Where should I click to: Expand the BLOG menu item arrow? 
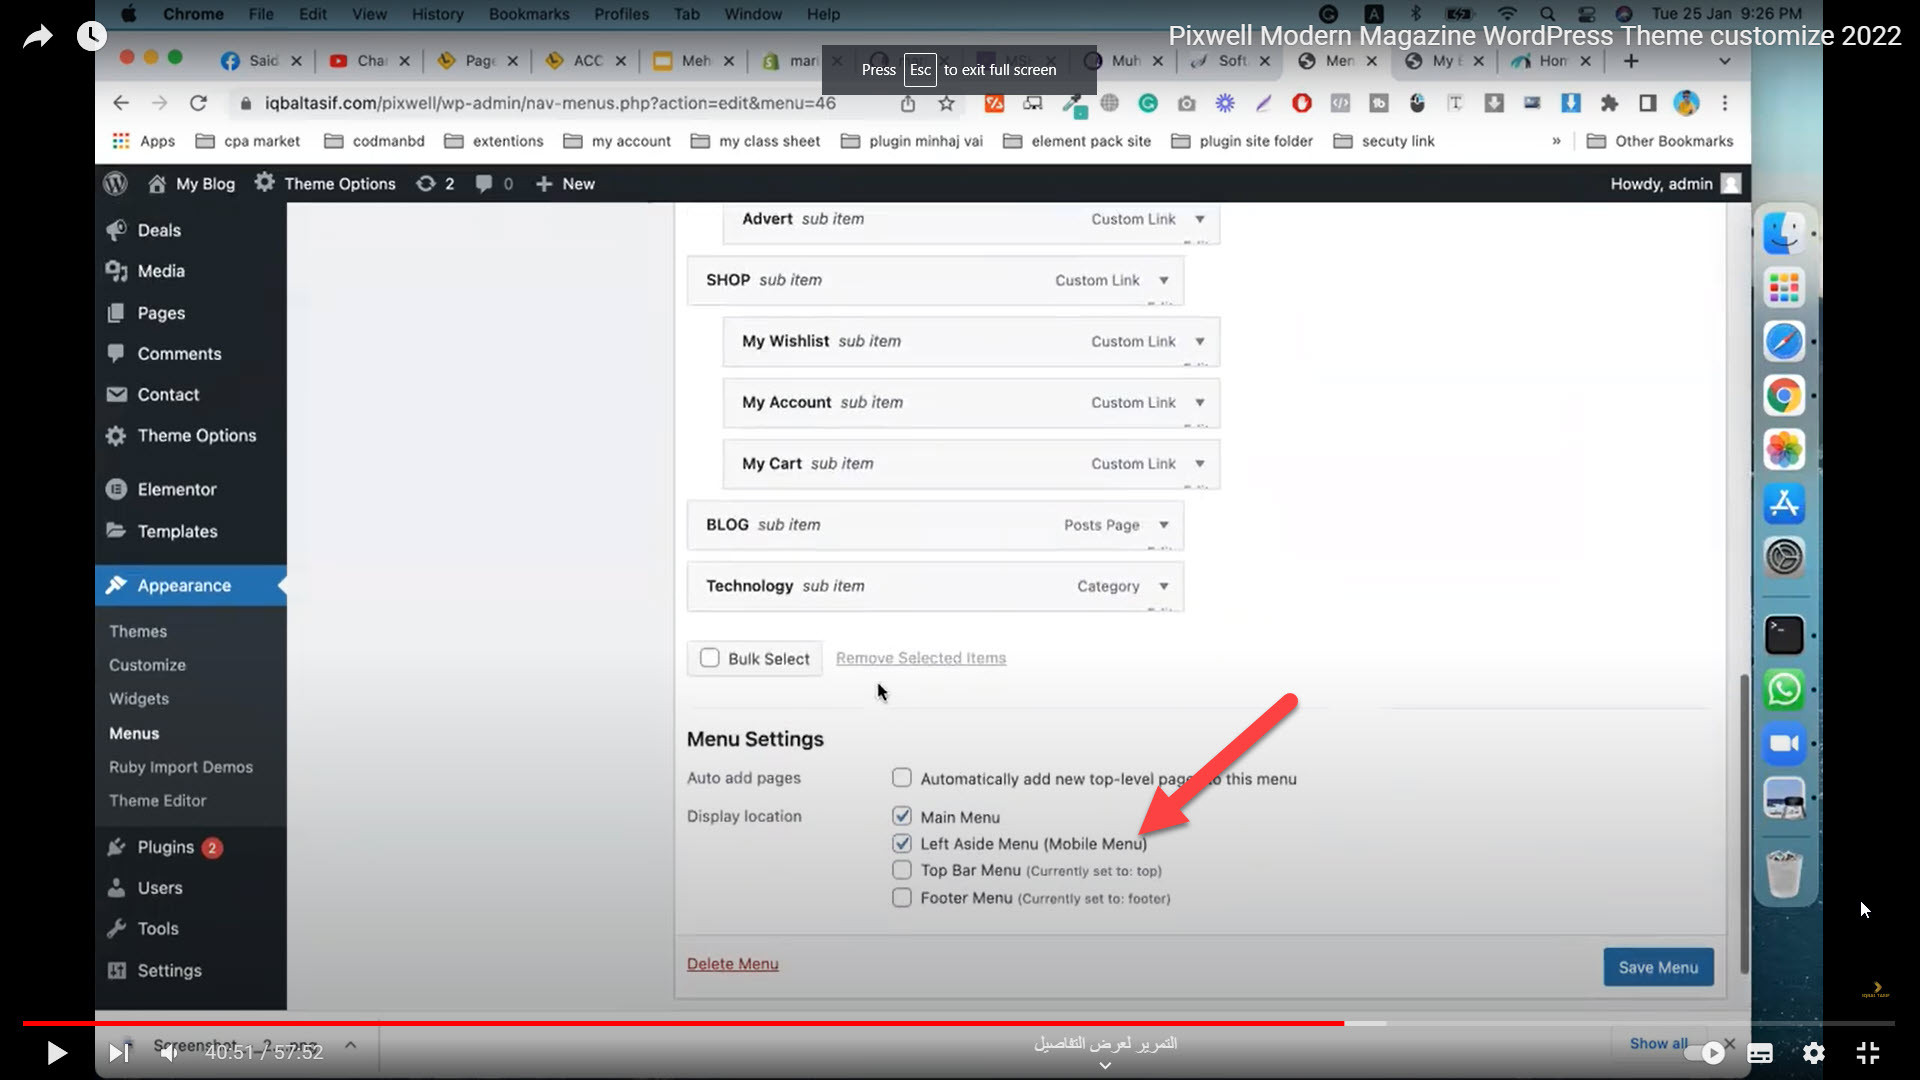(x=1164, y=525)
